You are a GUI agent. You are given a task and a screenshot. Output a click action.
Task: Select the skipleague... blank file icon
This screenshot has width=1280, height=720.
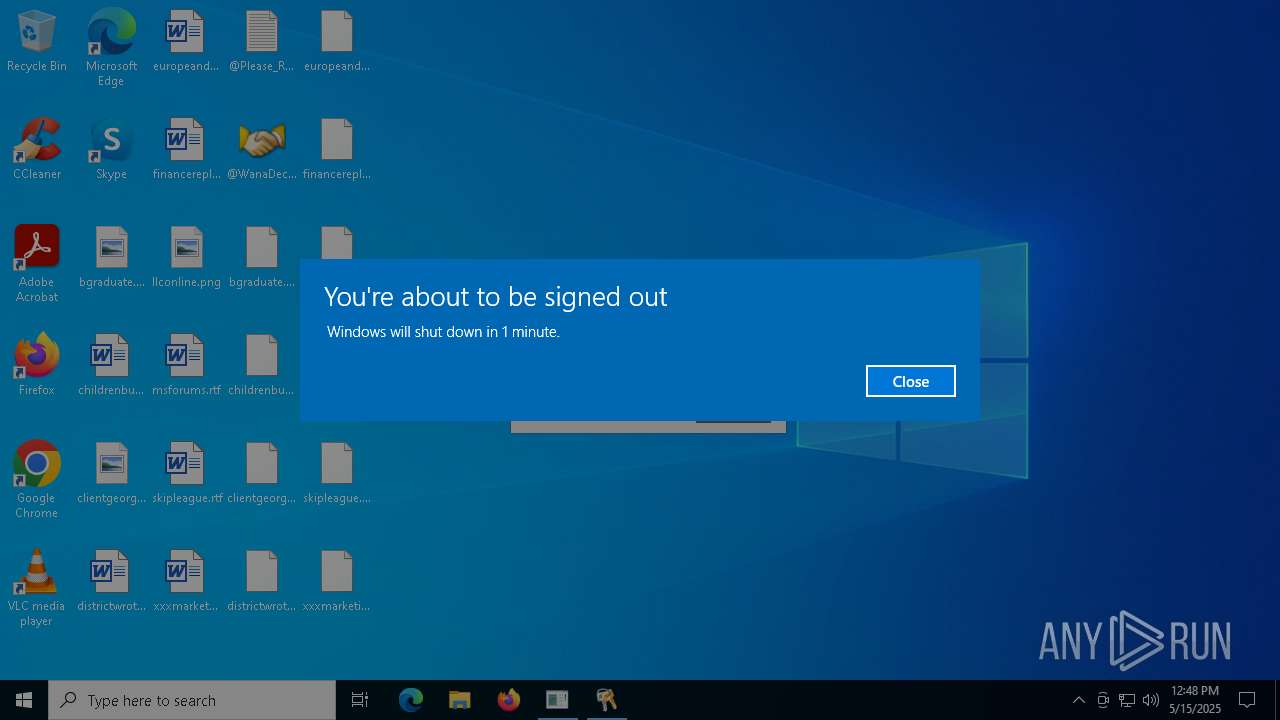(336, 473)
